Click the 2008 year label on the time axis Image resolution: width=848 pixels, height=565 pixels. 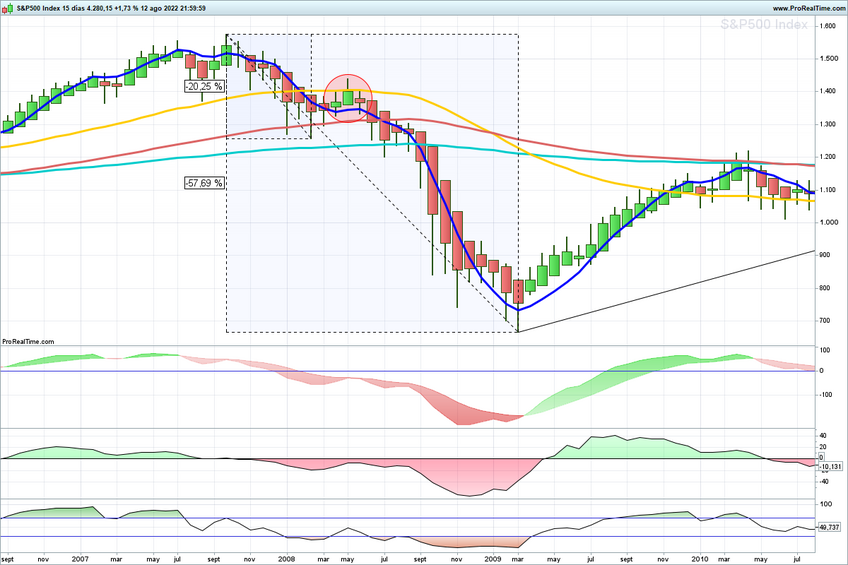pos(286,559)
